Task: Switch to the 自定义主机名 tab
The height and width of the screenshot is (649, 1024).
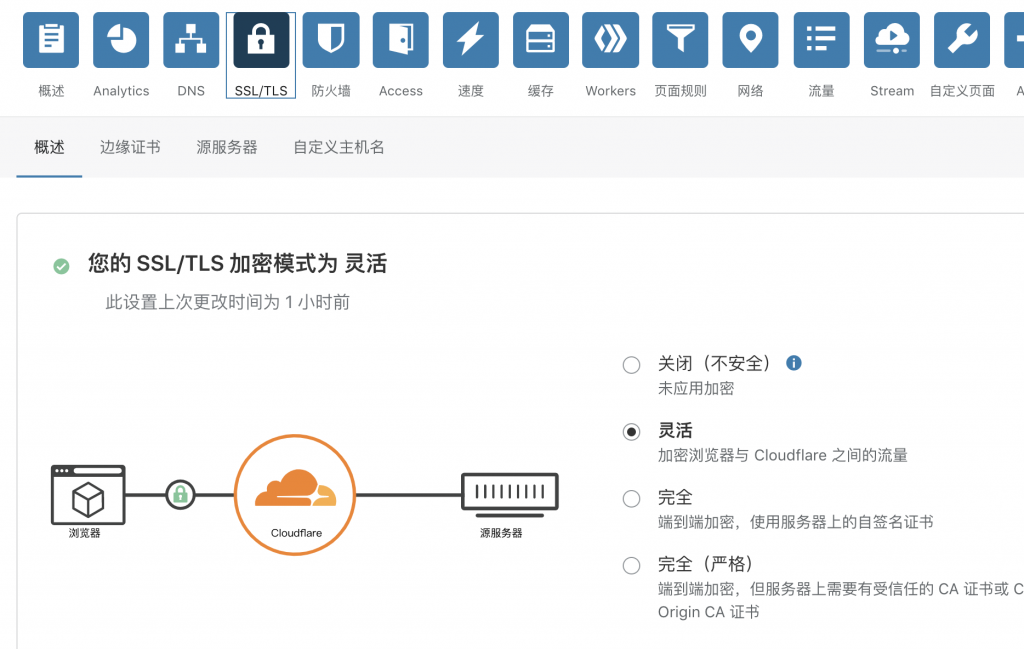Action: point(339,147)
